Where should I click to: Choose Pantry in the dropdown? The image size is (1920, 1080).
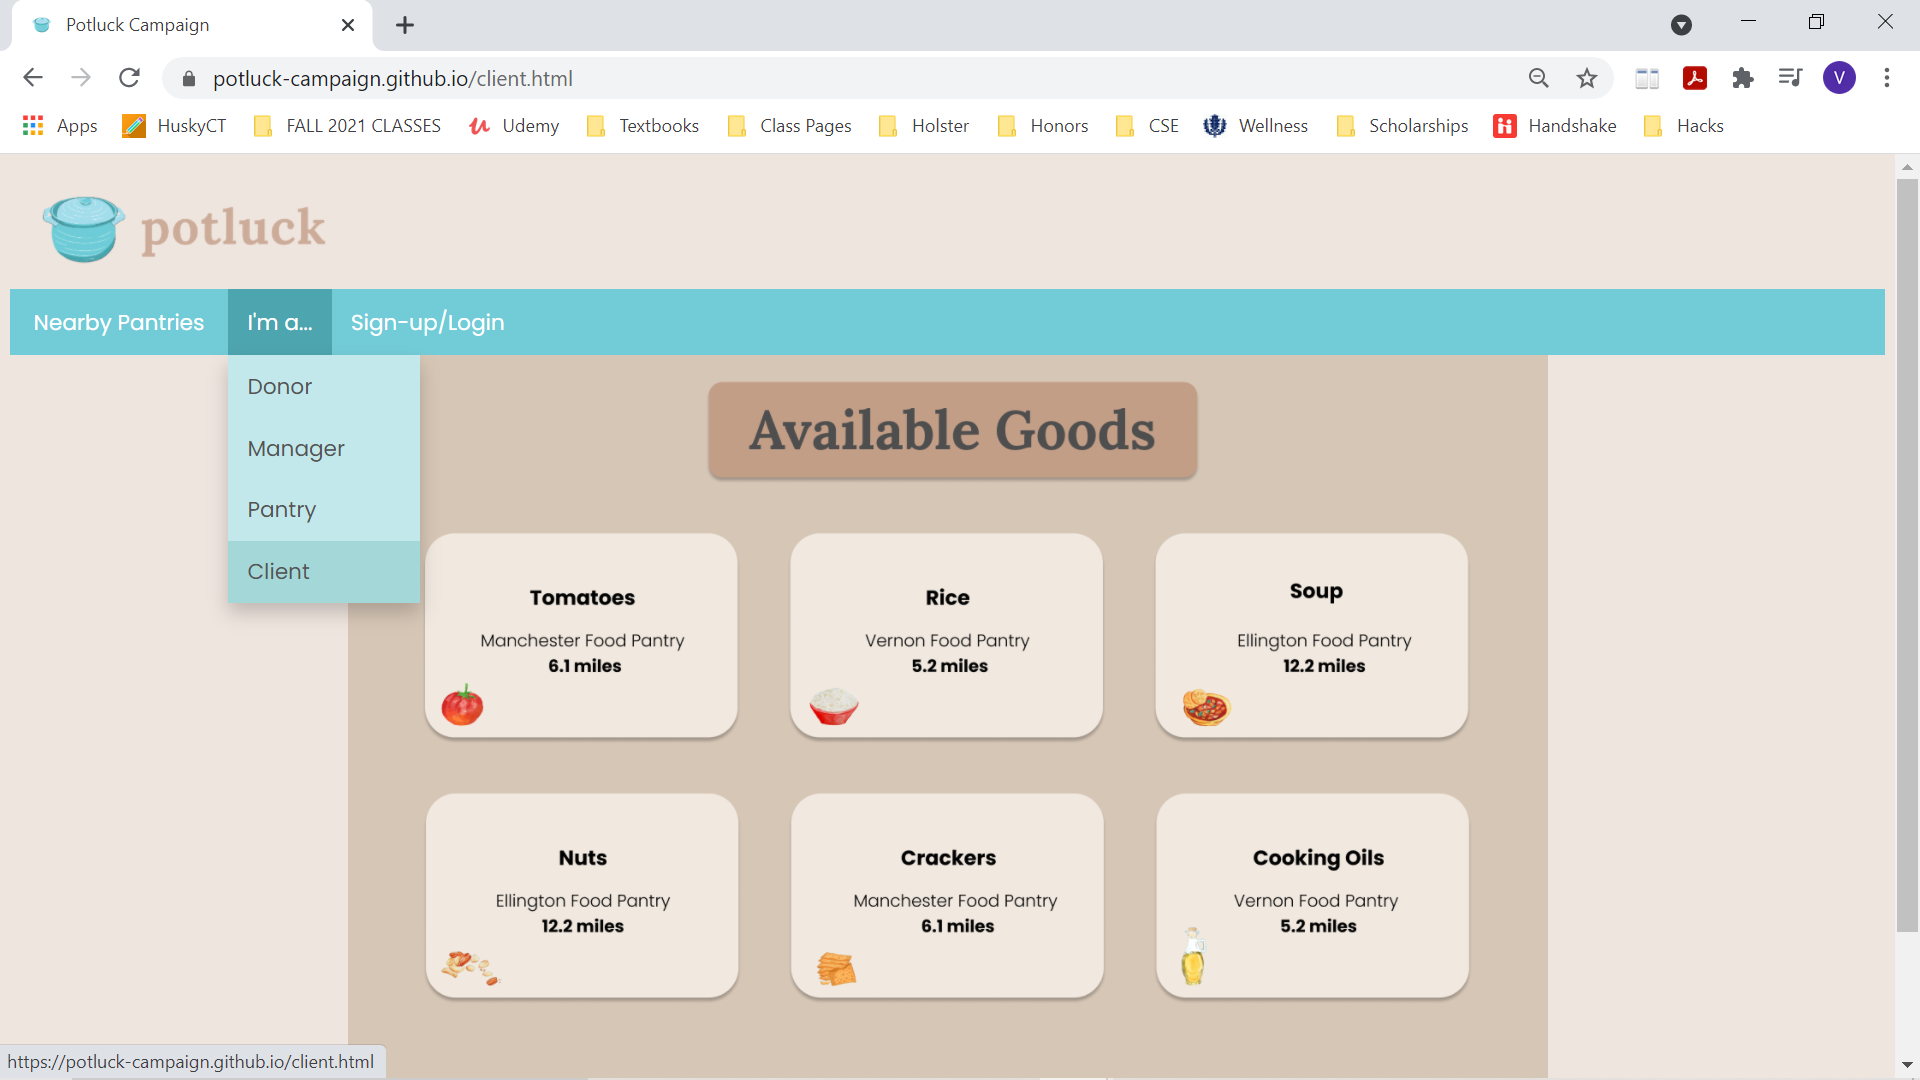(282, 510)
